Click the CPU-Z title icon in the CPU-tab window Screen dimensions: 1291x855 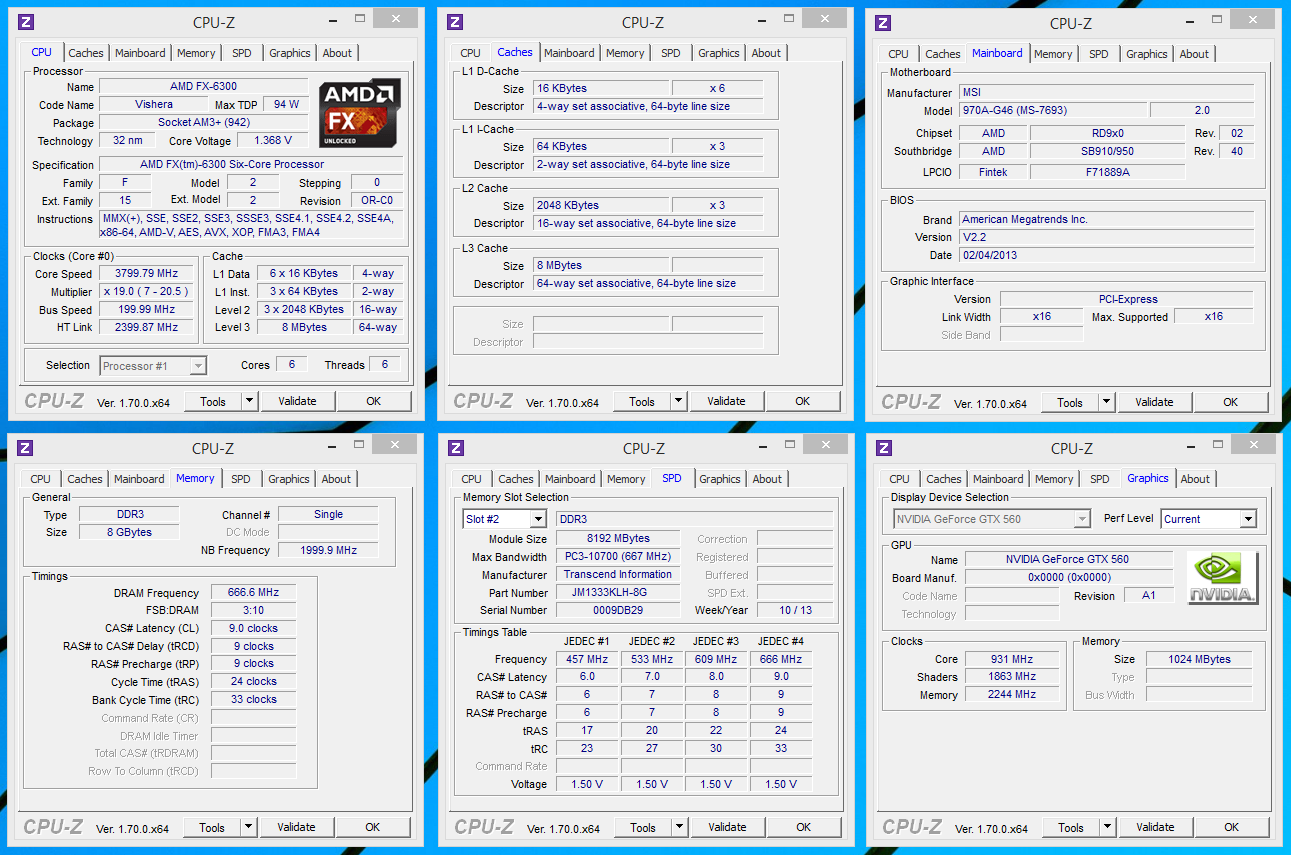point(26,22)
